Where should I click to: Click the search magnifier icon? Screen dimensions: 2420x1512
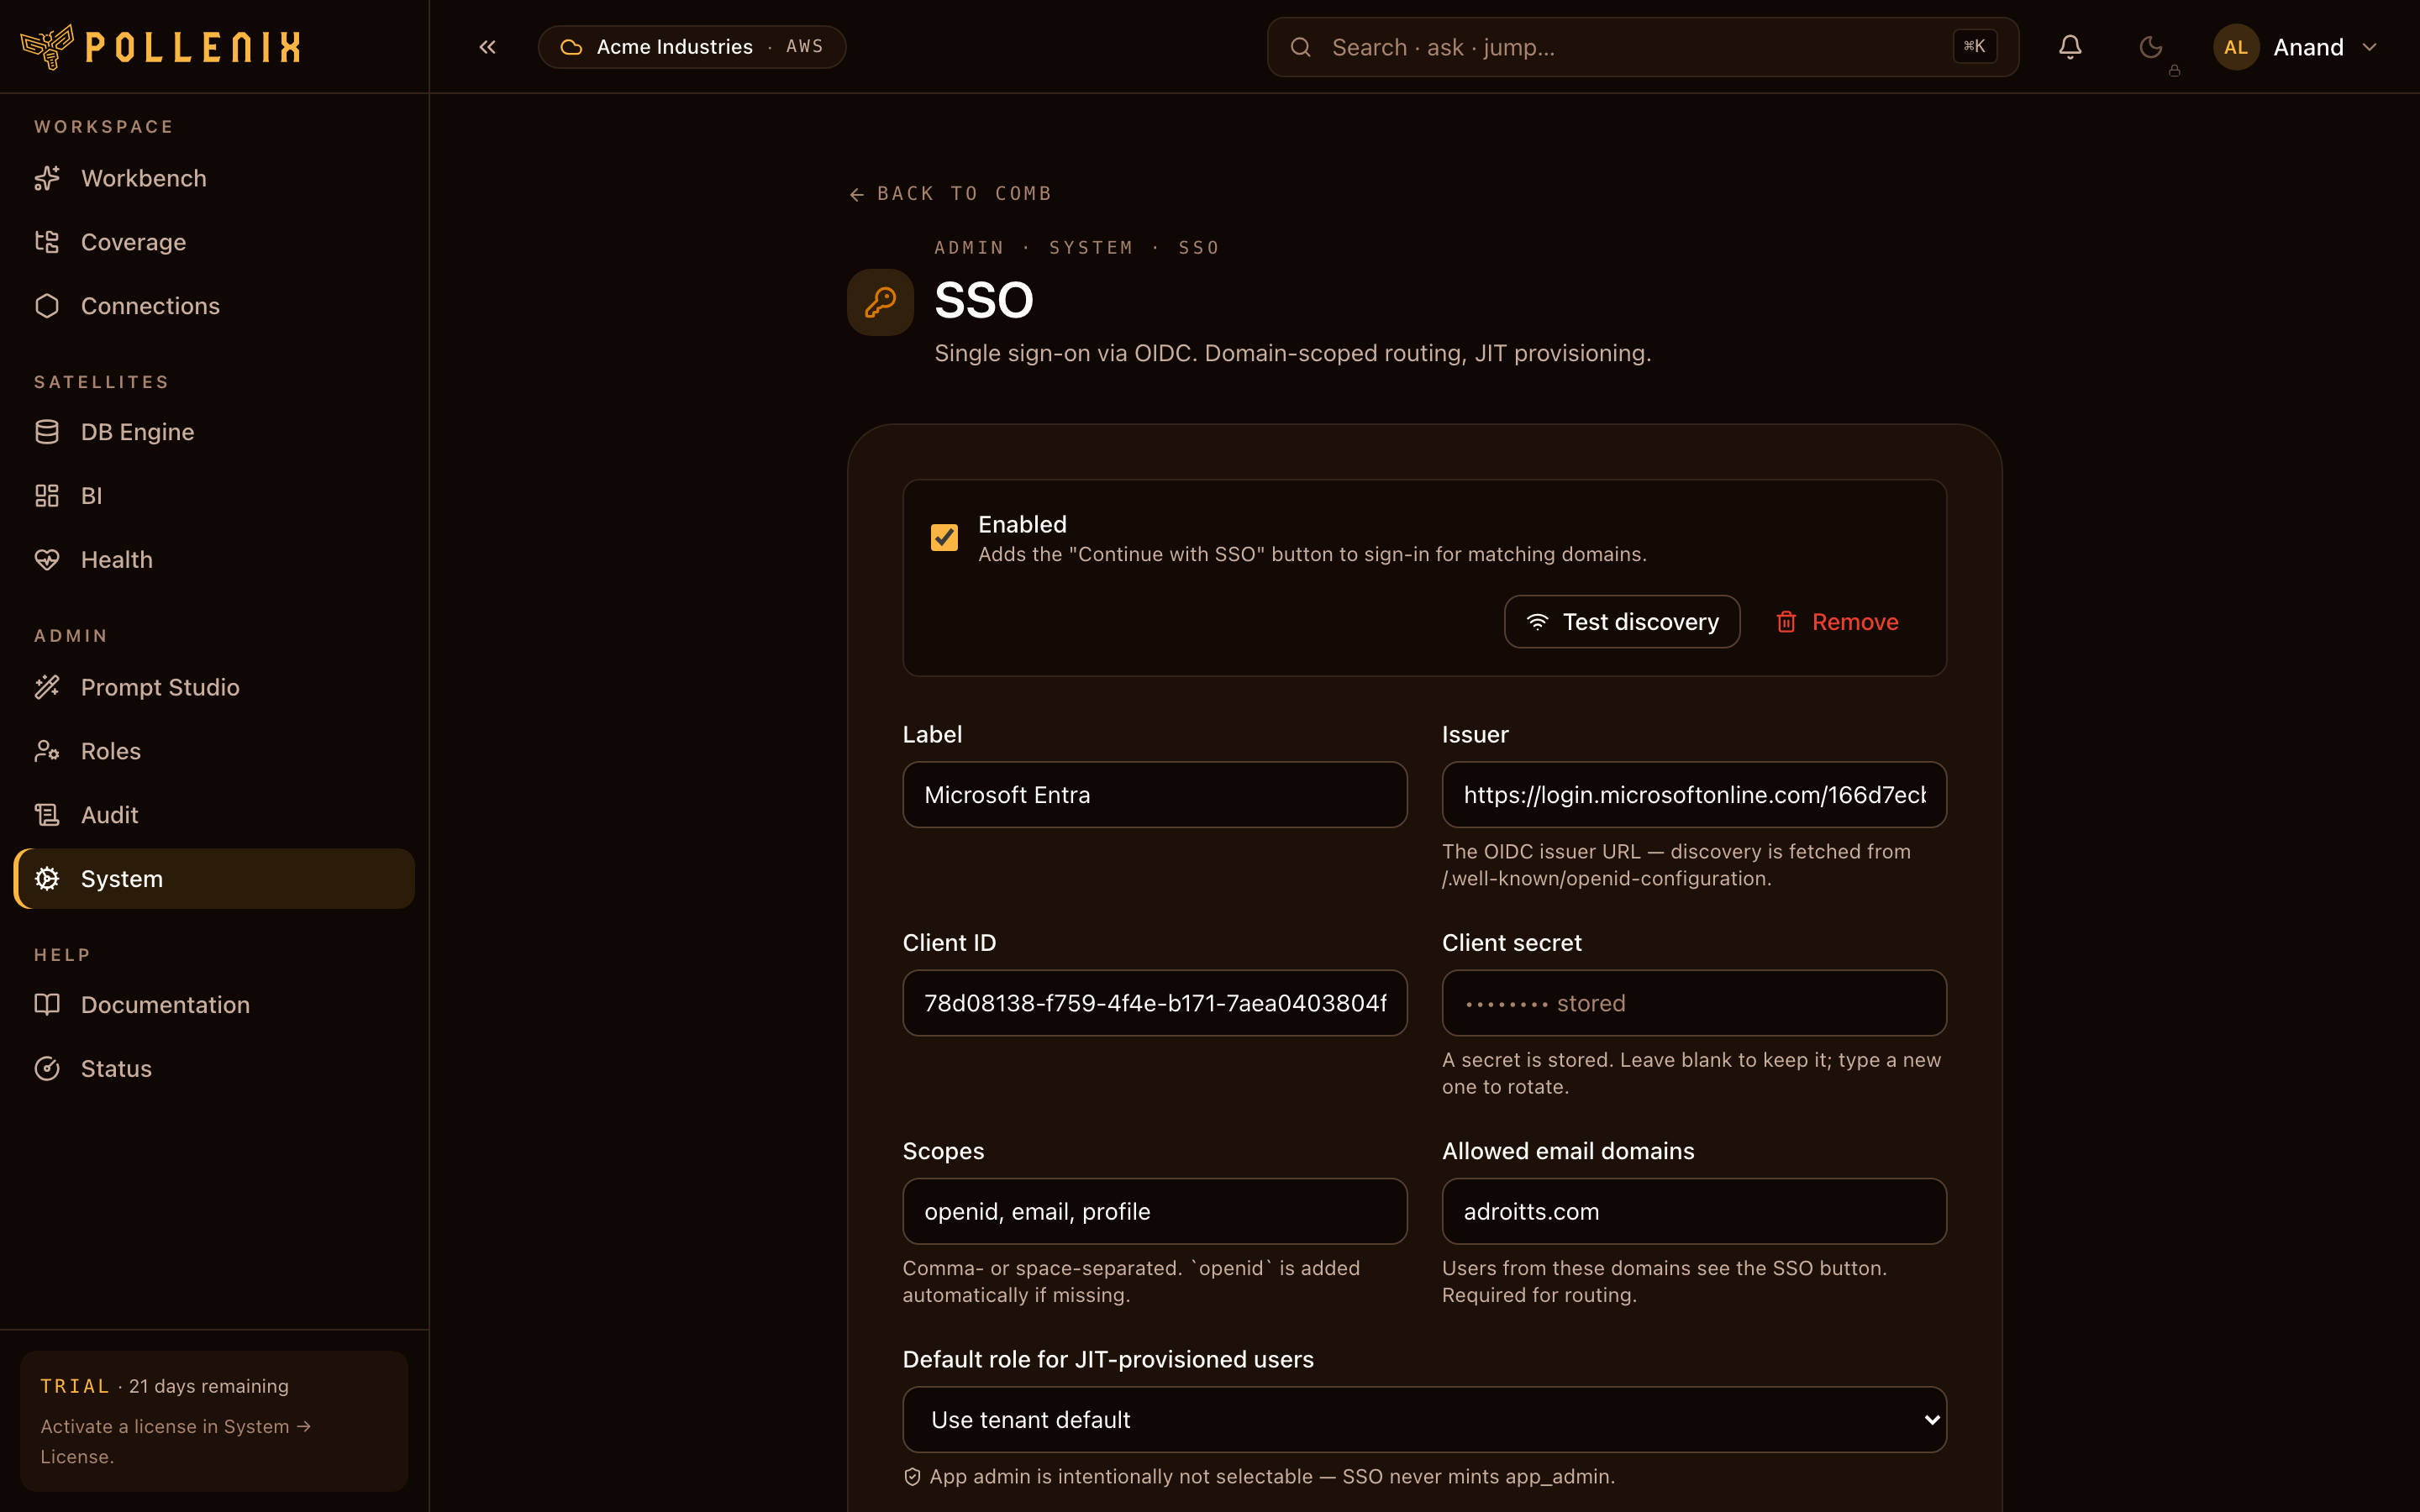pos(1300,47)
